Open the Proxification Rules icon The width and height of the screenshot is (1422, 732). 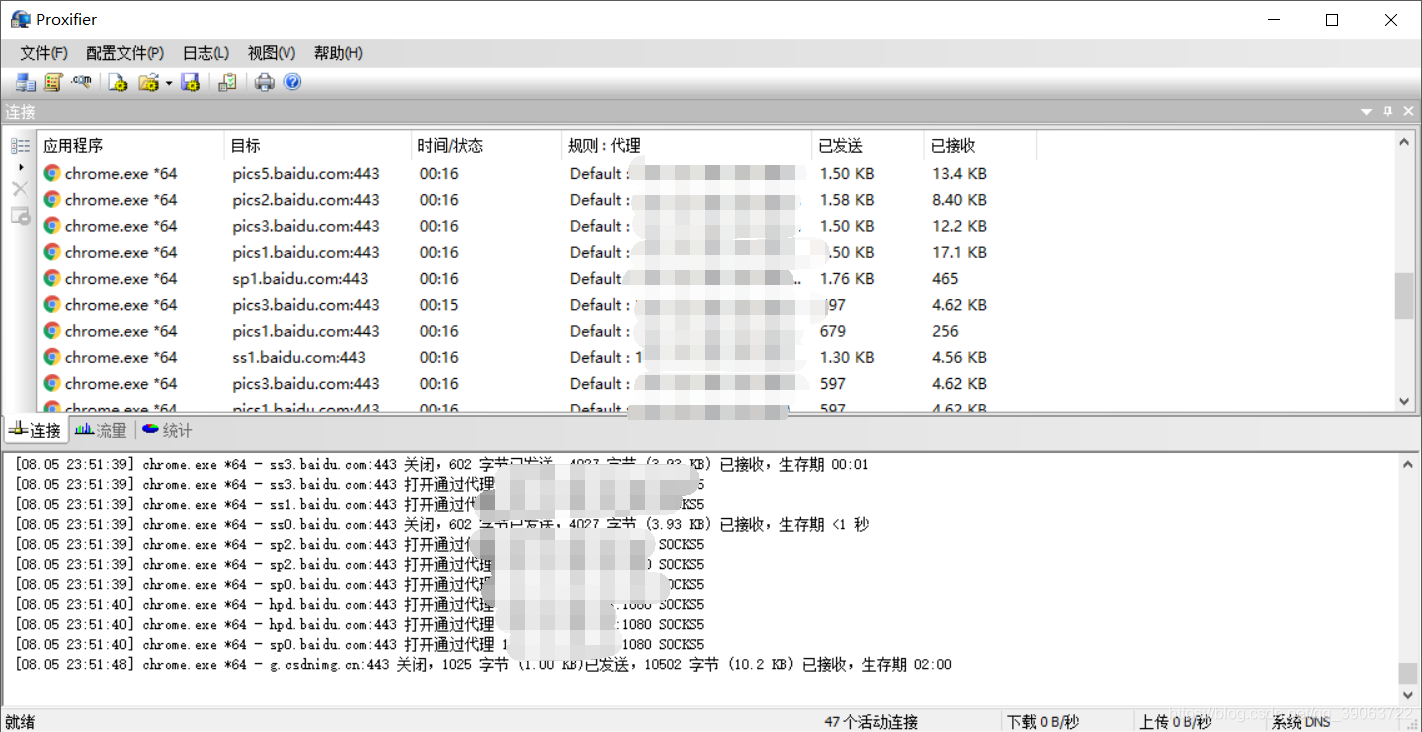pyautogui.click(x=53, y=83)
